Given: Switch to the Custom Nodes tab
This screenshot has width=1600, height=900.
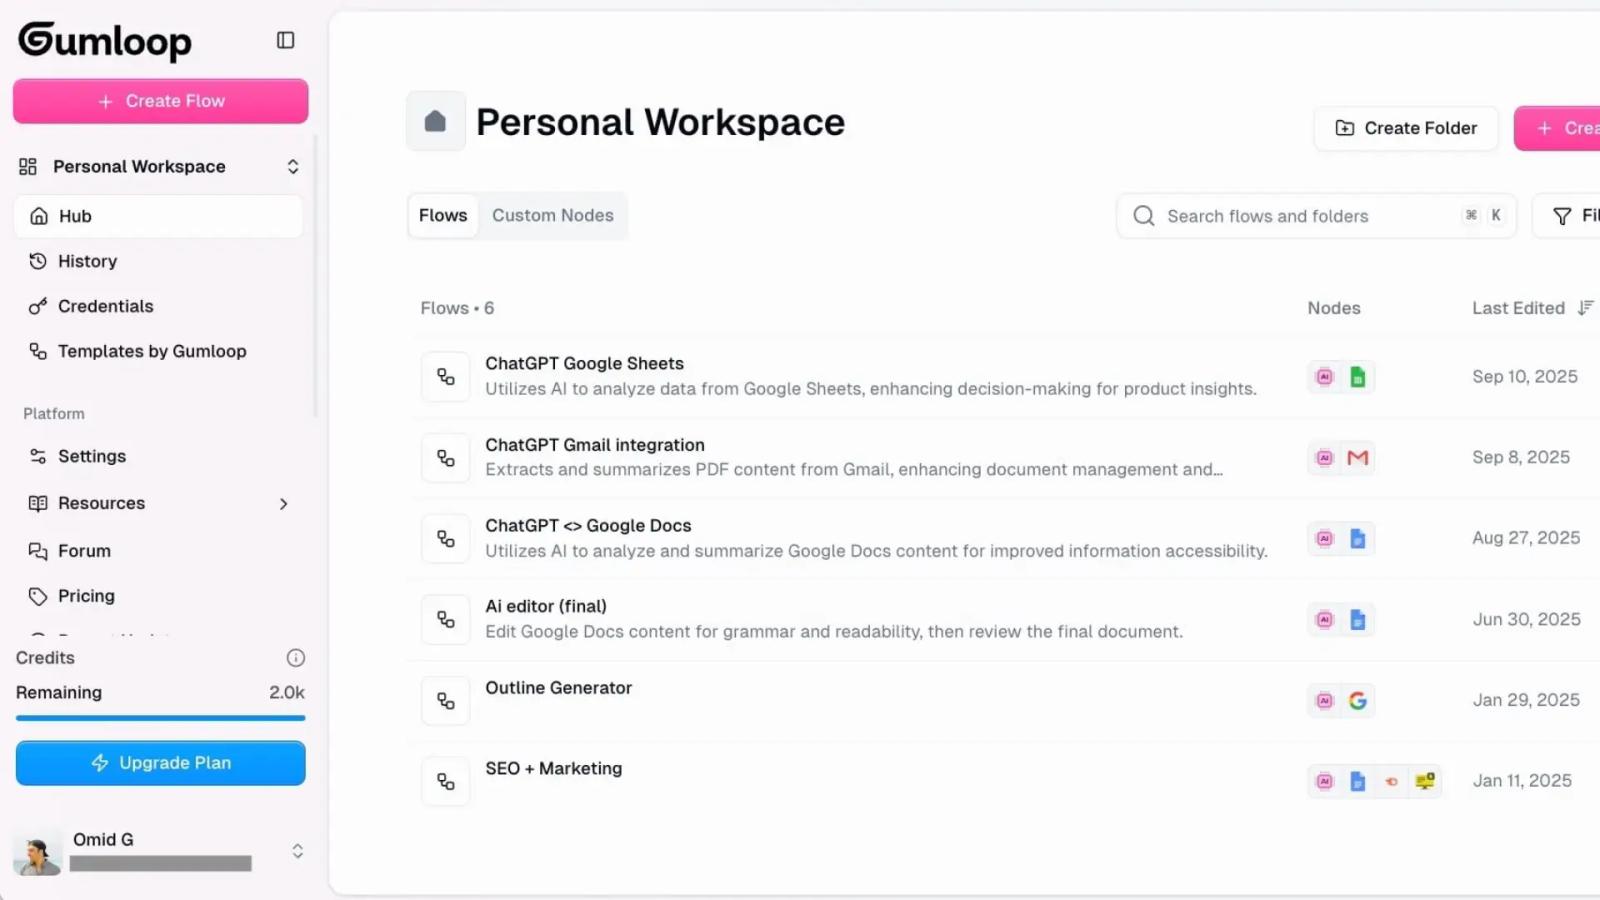Looking at the screenshot, I should point(553,215).
